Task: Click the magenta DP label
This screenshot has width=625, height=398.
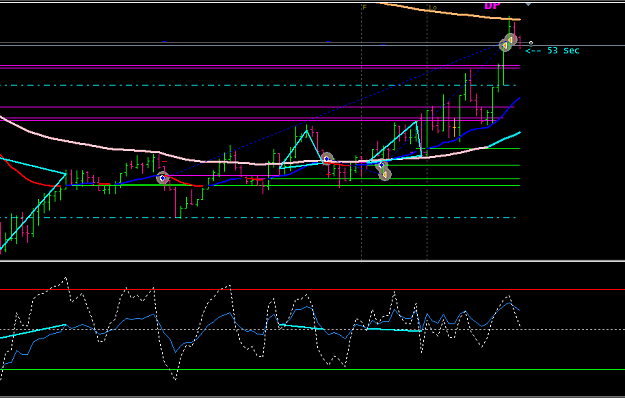Action: 492,6
